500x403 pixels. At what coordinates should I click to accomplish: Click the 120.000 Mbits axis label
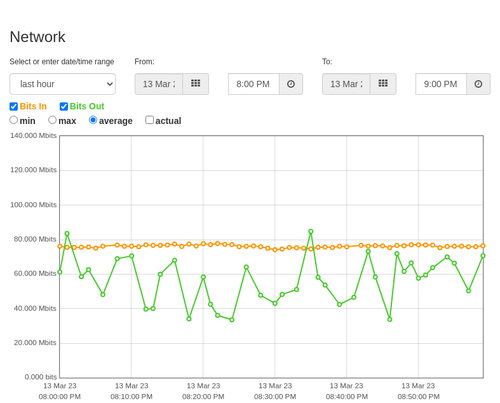click(x=33, y=170)
